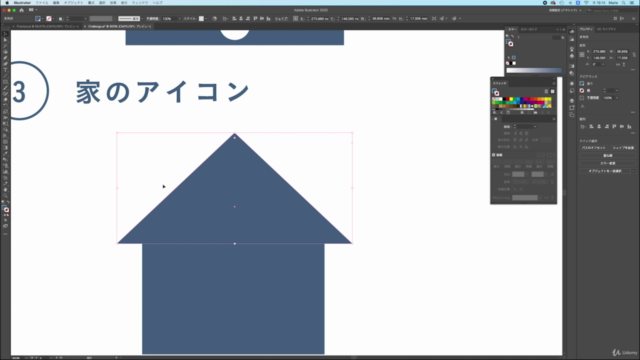Image resolution: width=640 pixels, height=360 pixels.
Task: Enable the 破線 dashed line checkbox
Action: point(493,155)
